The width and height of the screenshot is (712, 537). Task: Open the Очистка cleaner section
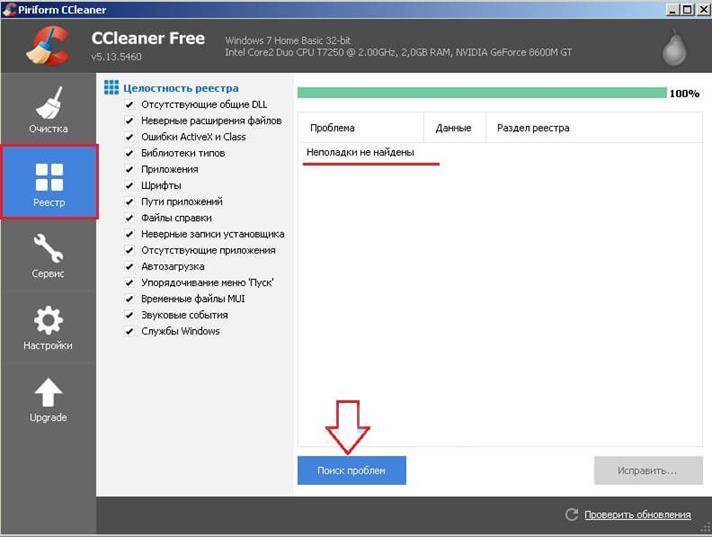pos(48,109)
